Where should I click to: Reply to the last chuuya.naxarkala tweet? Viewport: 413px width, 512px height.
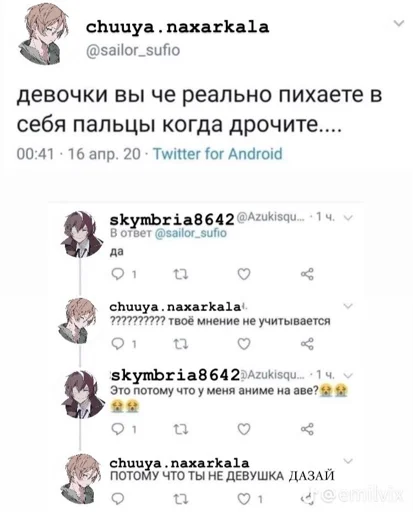pyautogui.click(x=117, y=499)
